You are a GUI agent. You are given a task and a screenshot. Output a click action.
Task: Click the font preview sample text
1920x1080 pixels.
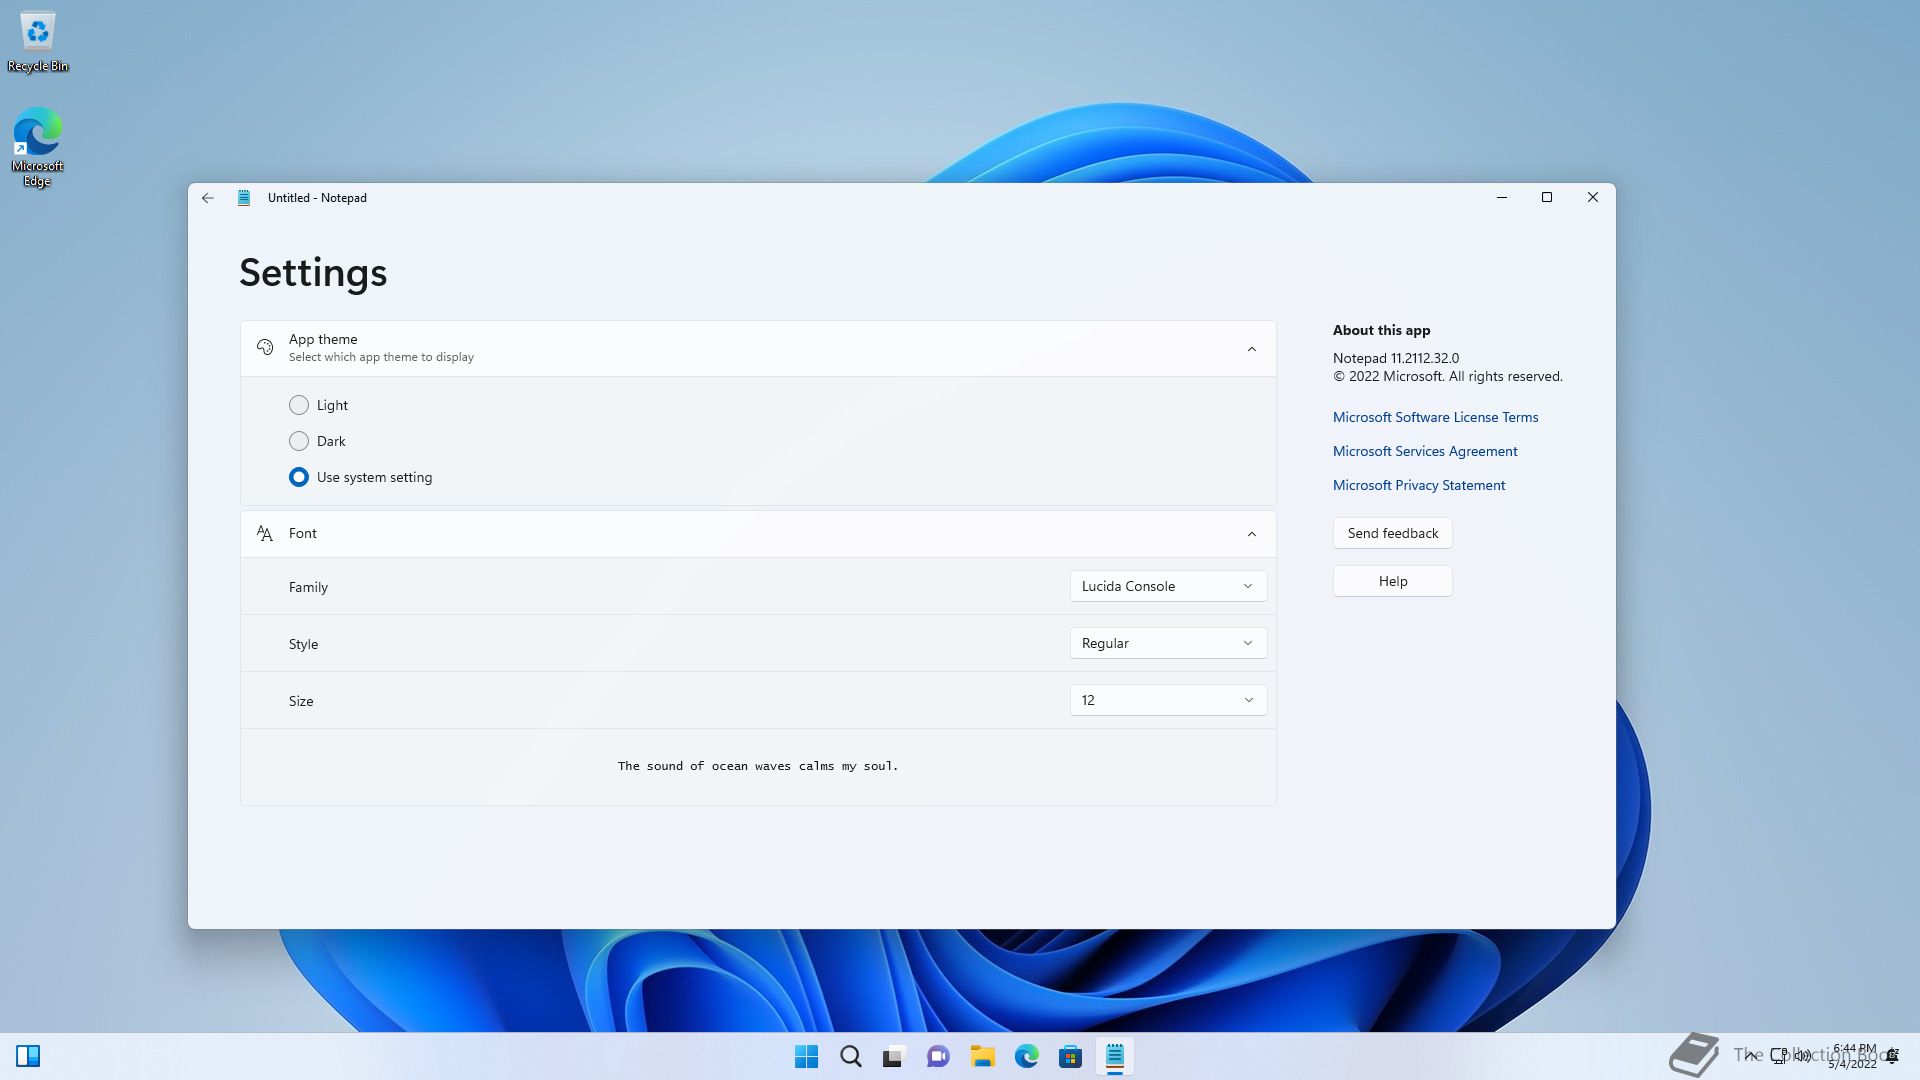758,766
